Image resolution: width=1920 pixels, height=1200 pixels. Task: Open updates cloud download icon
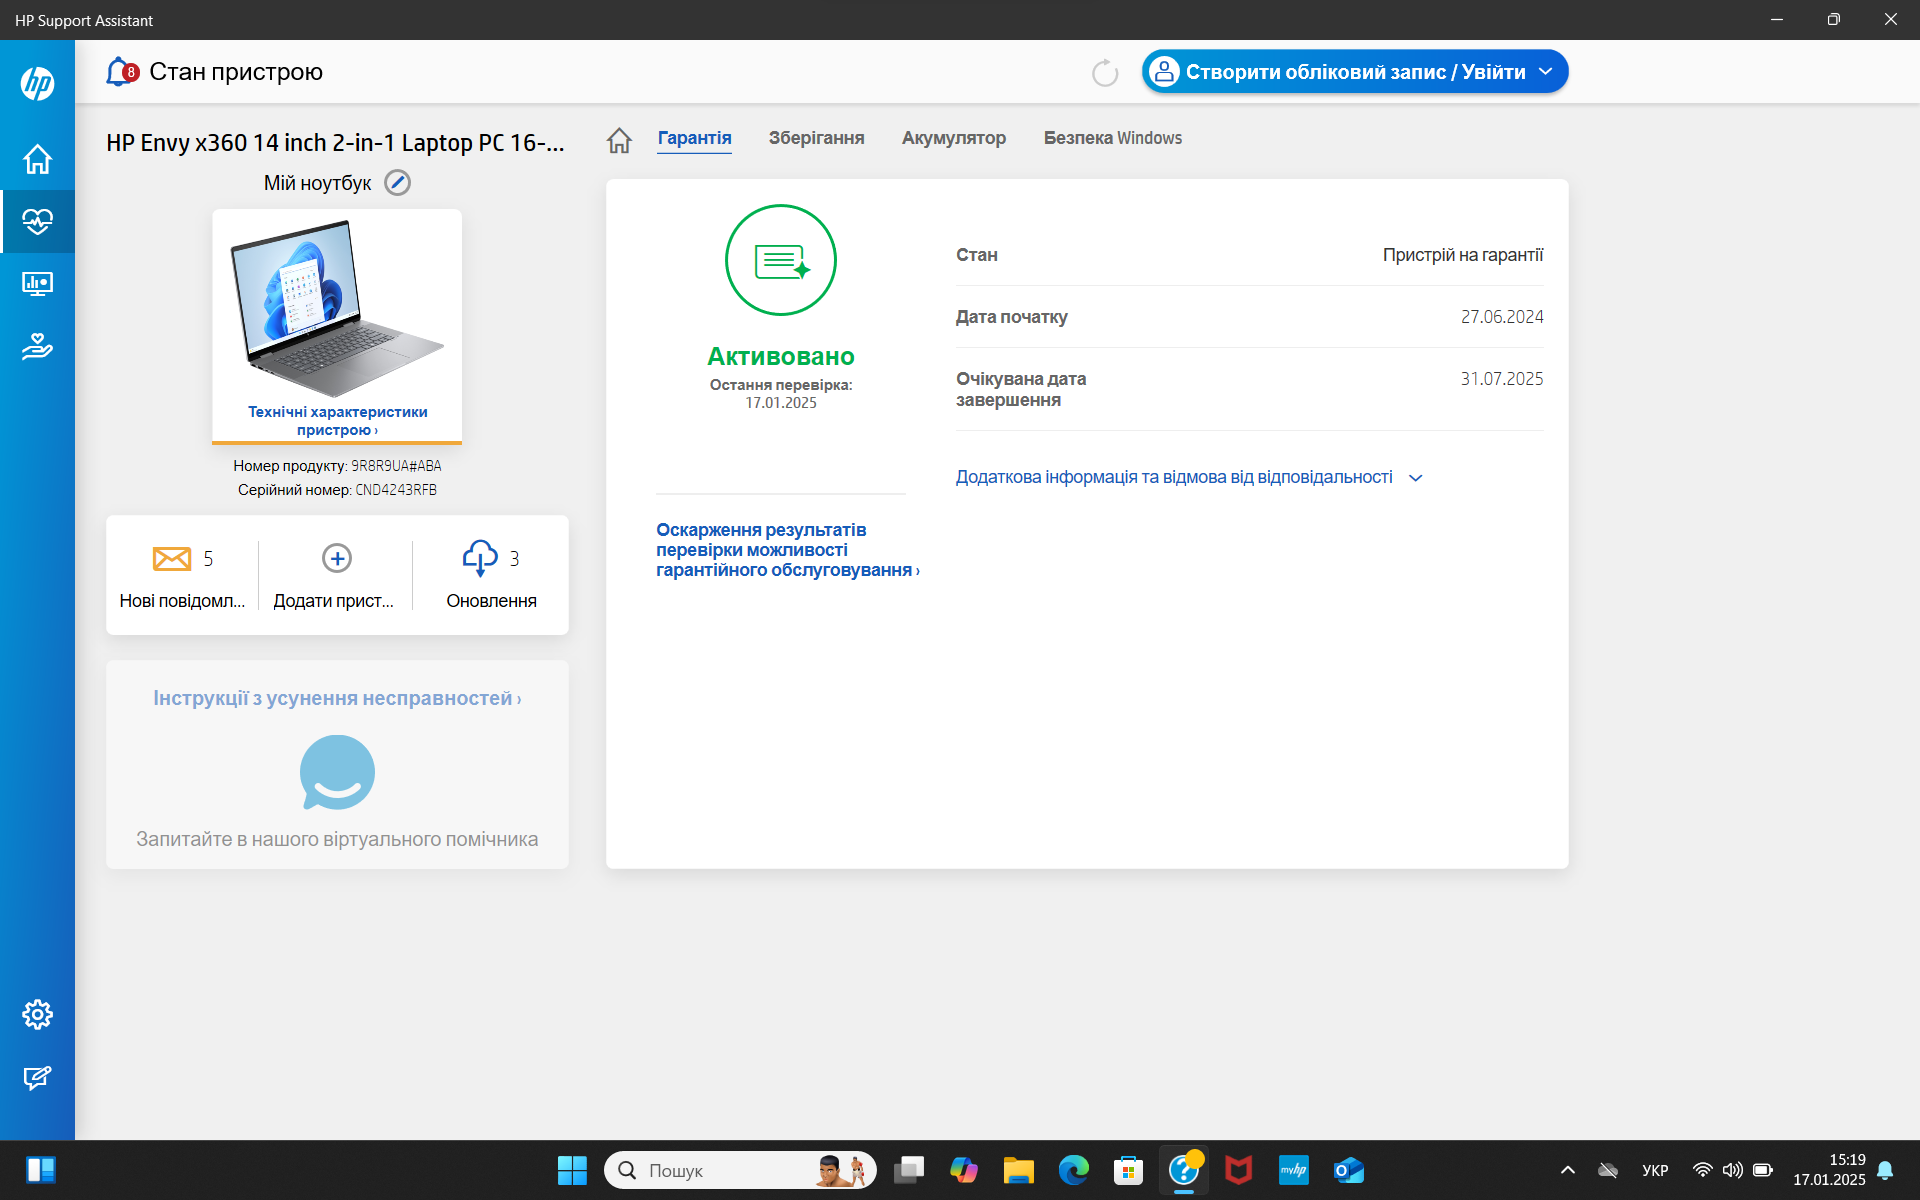[x=480, y=558]
